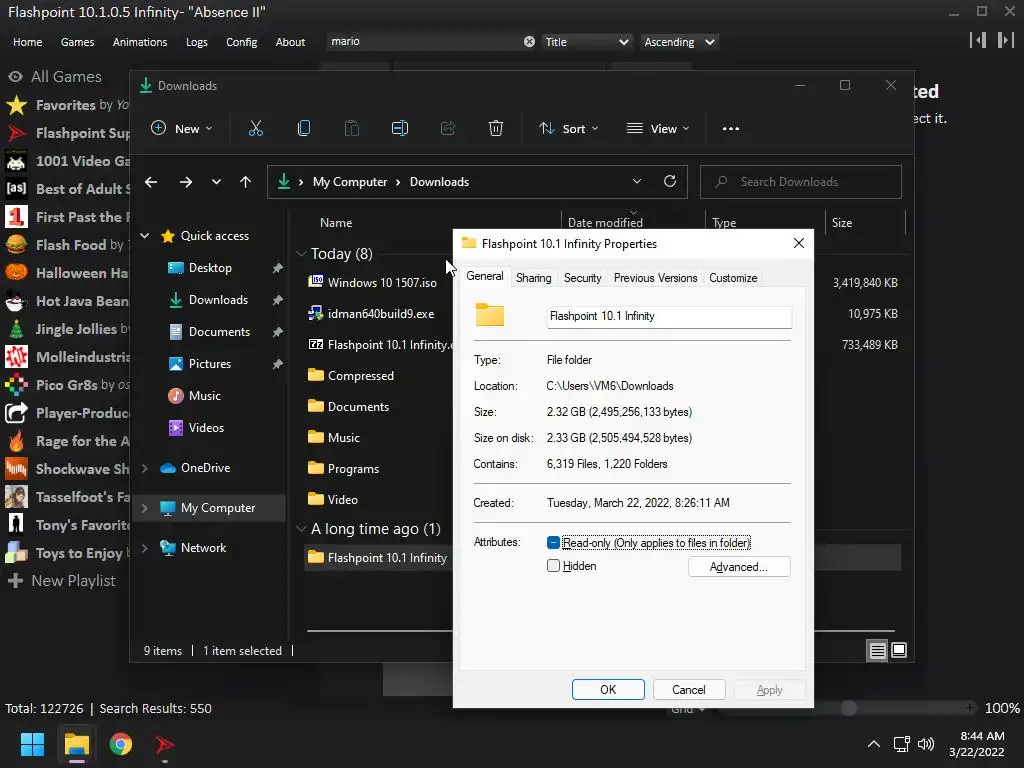
Task: Click the Search Downloads box
Action: pyautogui.click(x=801, y=182)
